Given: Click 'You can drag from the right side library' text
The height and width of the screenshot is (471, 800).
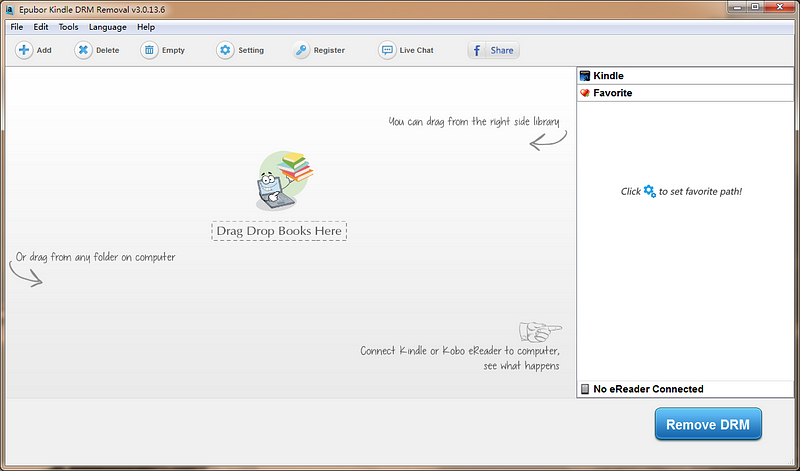Looking at the screenshot, I should click(x=473, y=121).
